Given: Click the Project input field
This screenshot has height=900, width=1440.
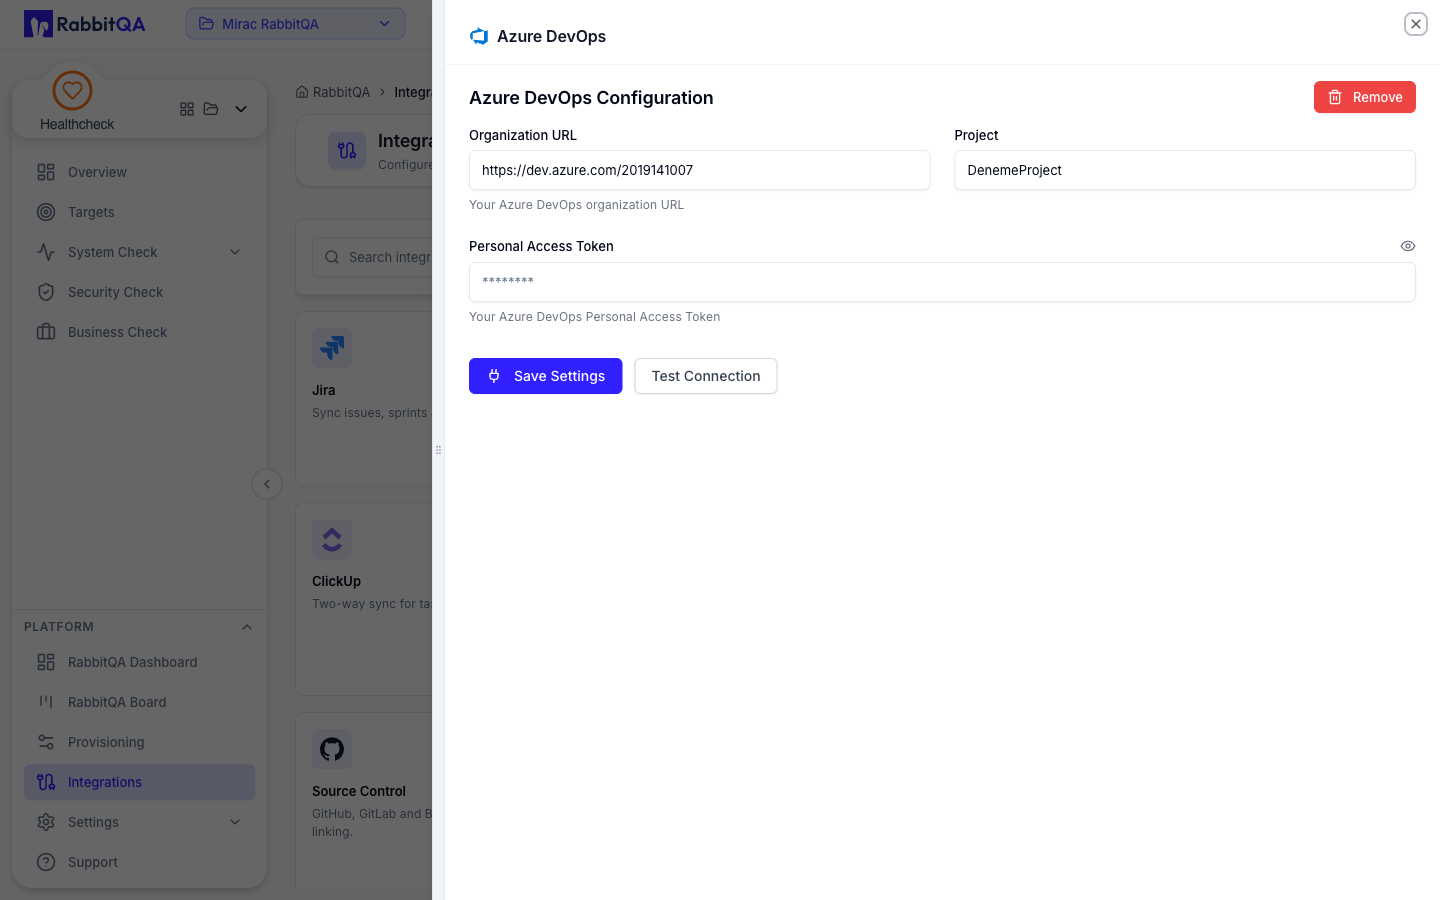Looking at the screenshot, I should (1185, 170).
